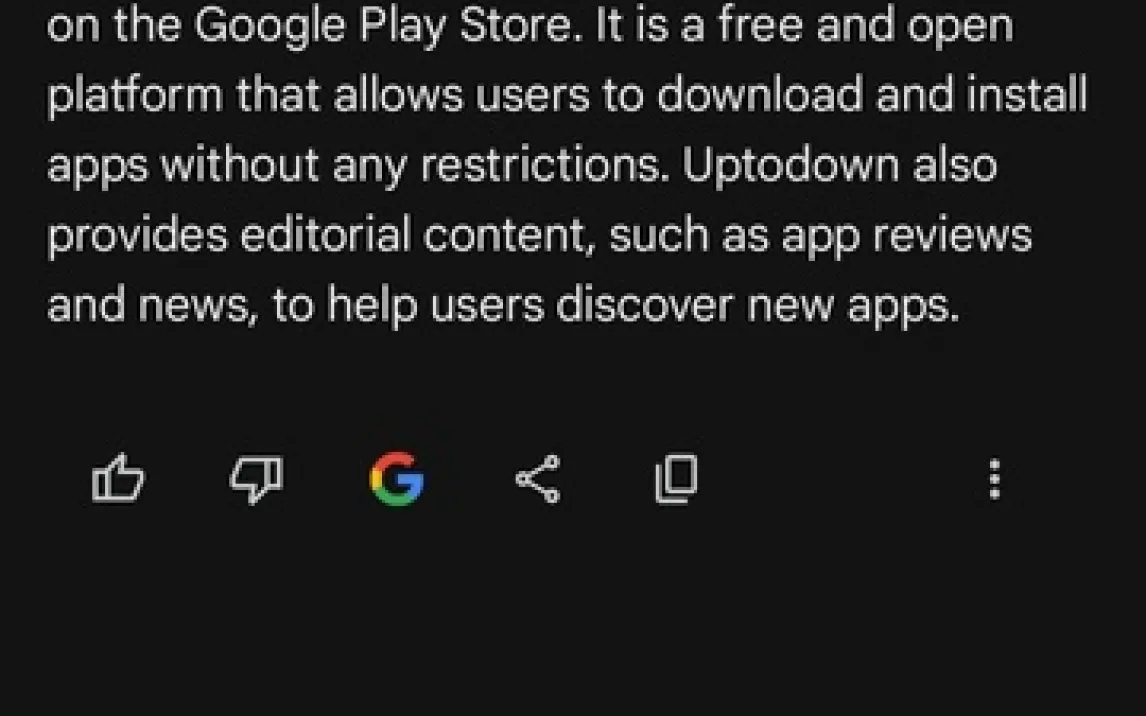The height and width of the screenshot is (716, 1146).
Task: Click the word "platform" in the paragraph
Action: 135,96
